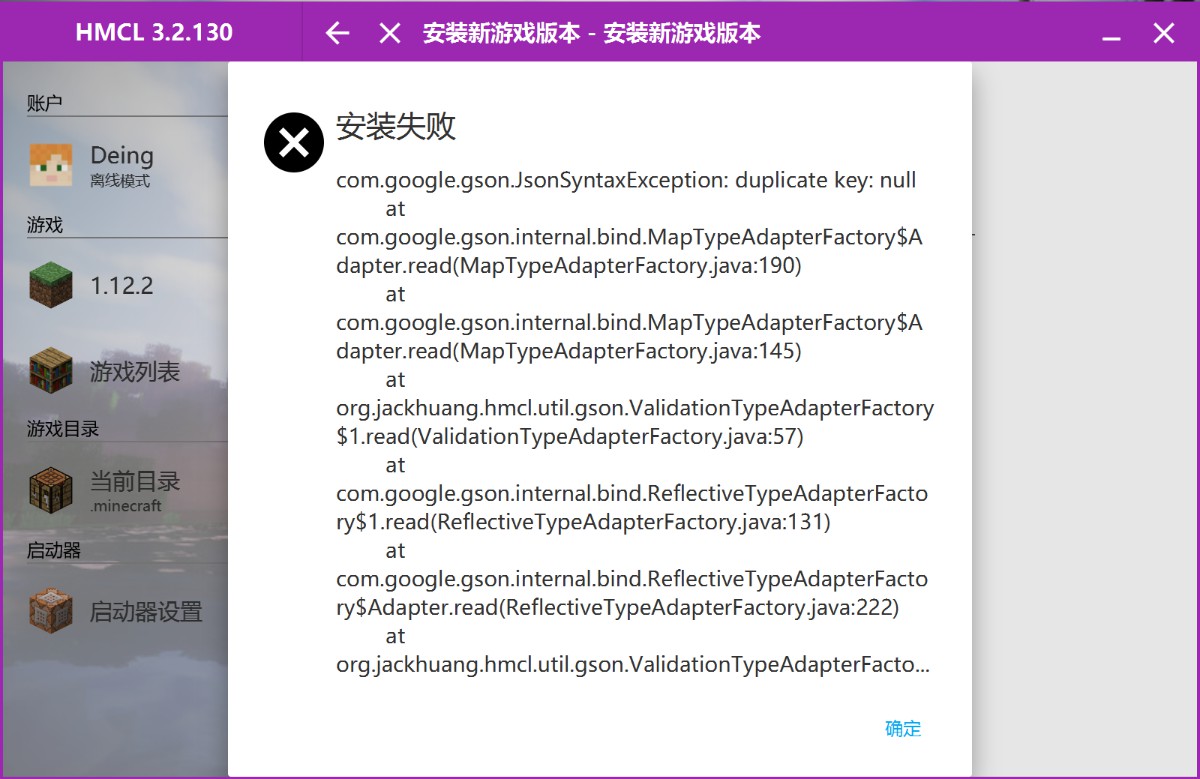Image resolution: width=1200 pixels, height=779 pixels.
Task: Click the X icon next to back arrow
Action: [390, 33]
